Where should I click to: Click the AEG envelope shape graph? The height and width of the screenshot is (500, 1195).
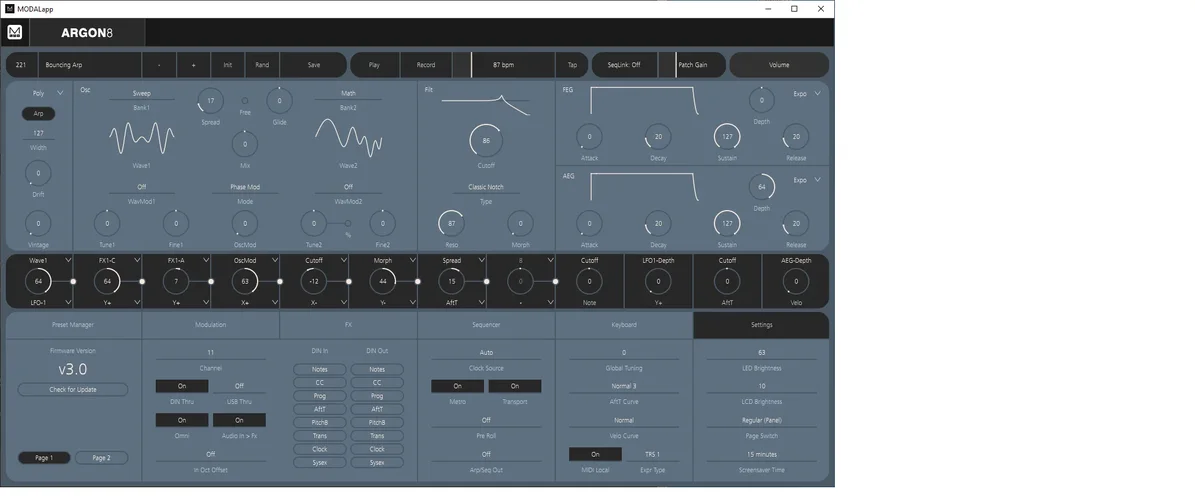click(642, 187)
